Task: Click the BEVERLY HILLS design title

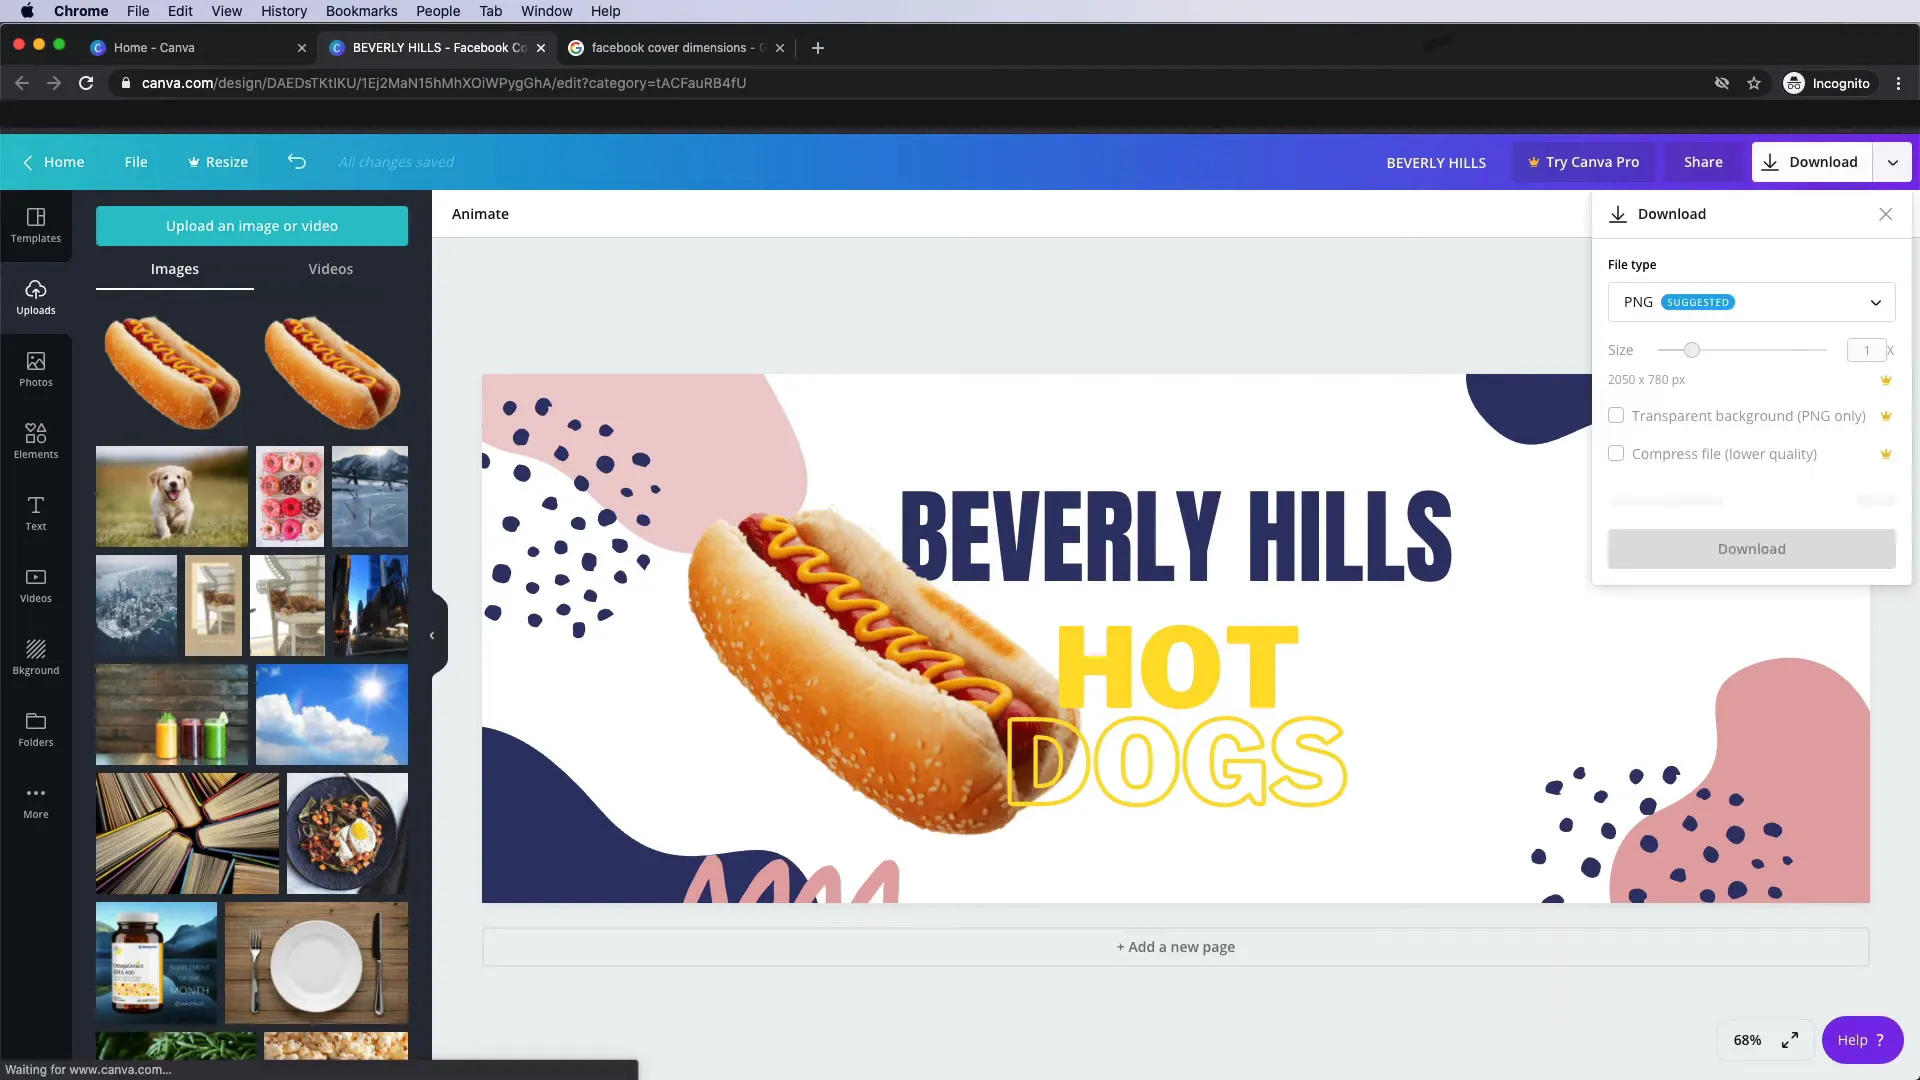Action: [1436, 163]
